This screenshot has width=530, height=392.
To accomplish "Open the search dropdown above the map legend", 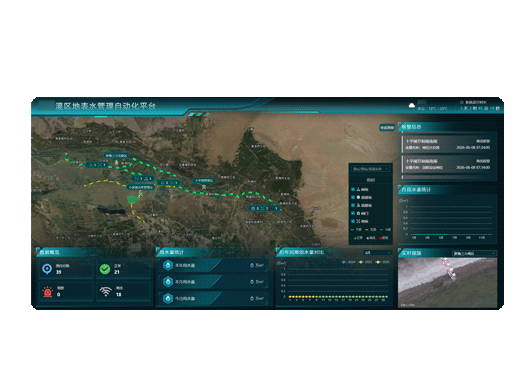I will point(370,169).
